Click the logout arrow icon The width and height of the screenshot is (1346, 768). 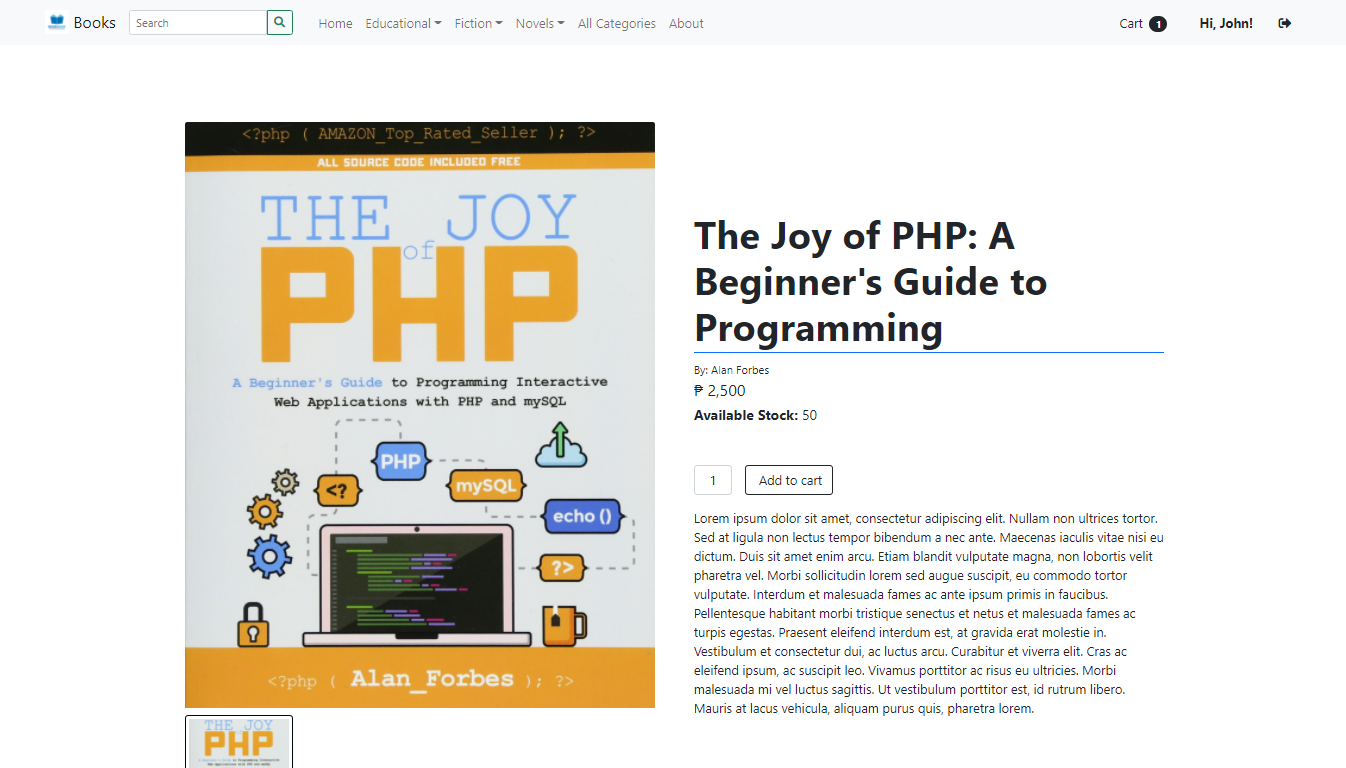point(1285,23)
